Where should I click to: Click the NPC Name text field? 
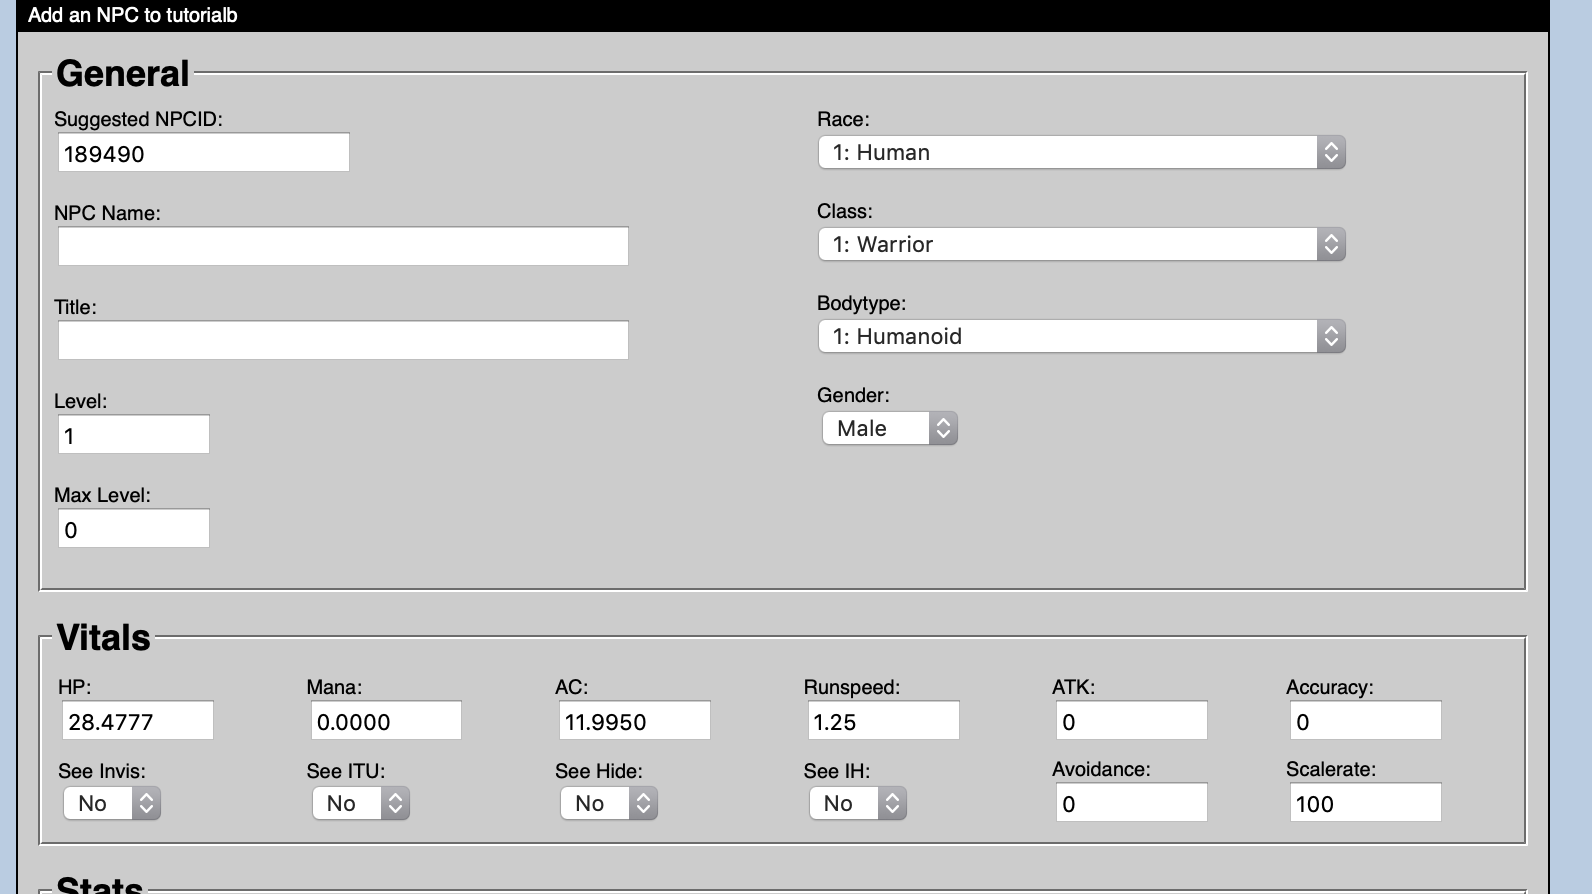[343, 246]
